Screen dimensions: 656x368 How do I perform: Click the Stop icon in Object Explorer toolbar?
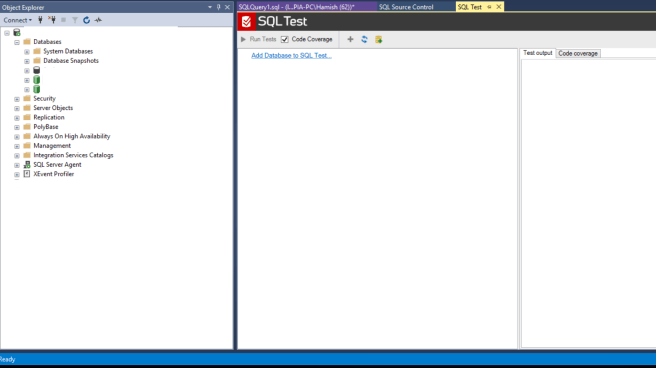[64, 20]
